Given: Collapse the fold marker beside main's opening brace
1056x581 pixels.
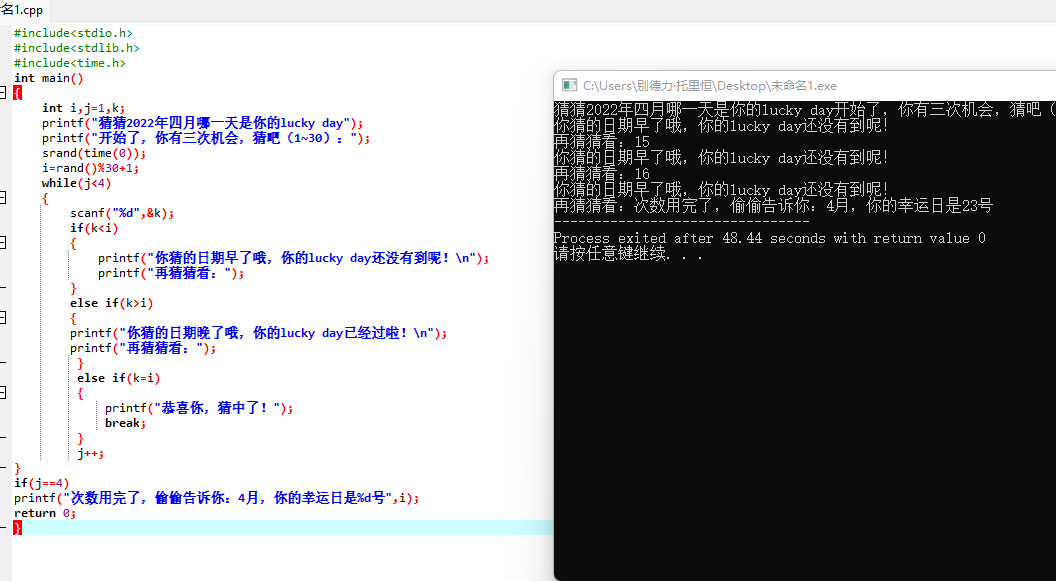Looking at the screenshot, I should pyautogui.click(x=3, y=92).
